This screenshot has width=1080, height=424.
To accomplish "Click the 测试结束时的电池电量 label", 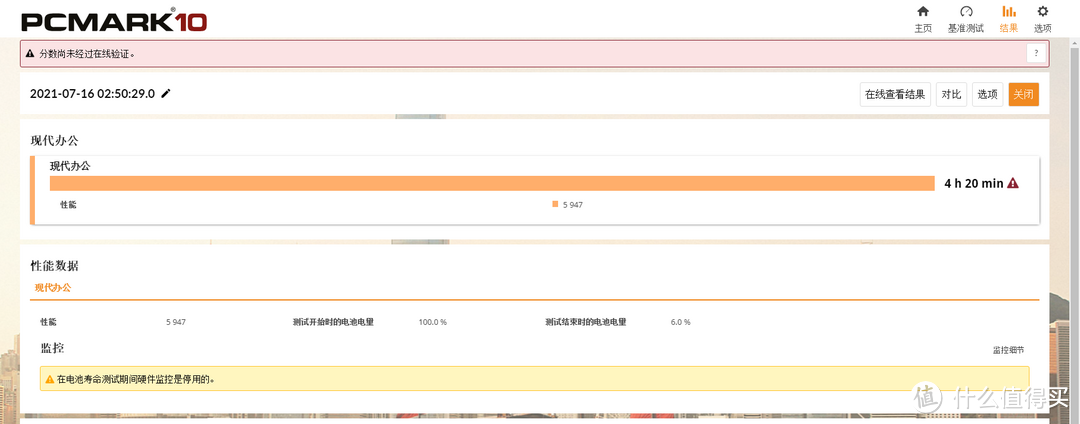I will (585, 322).
